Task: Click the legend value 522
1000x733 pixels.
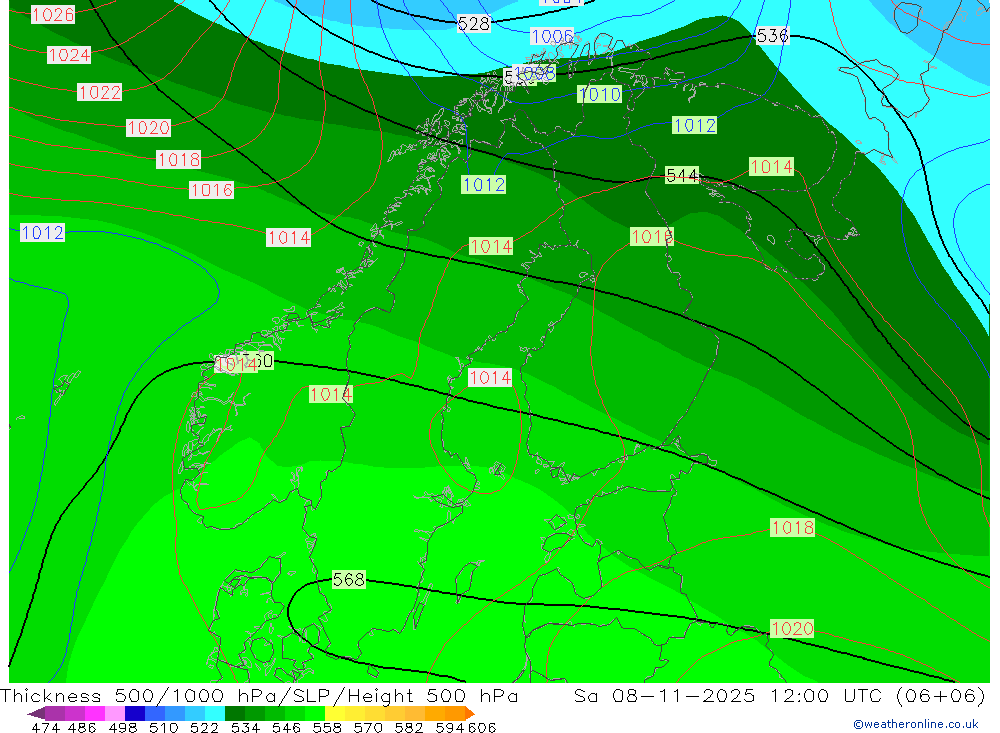Action: [x=204, y=727]
